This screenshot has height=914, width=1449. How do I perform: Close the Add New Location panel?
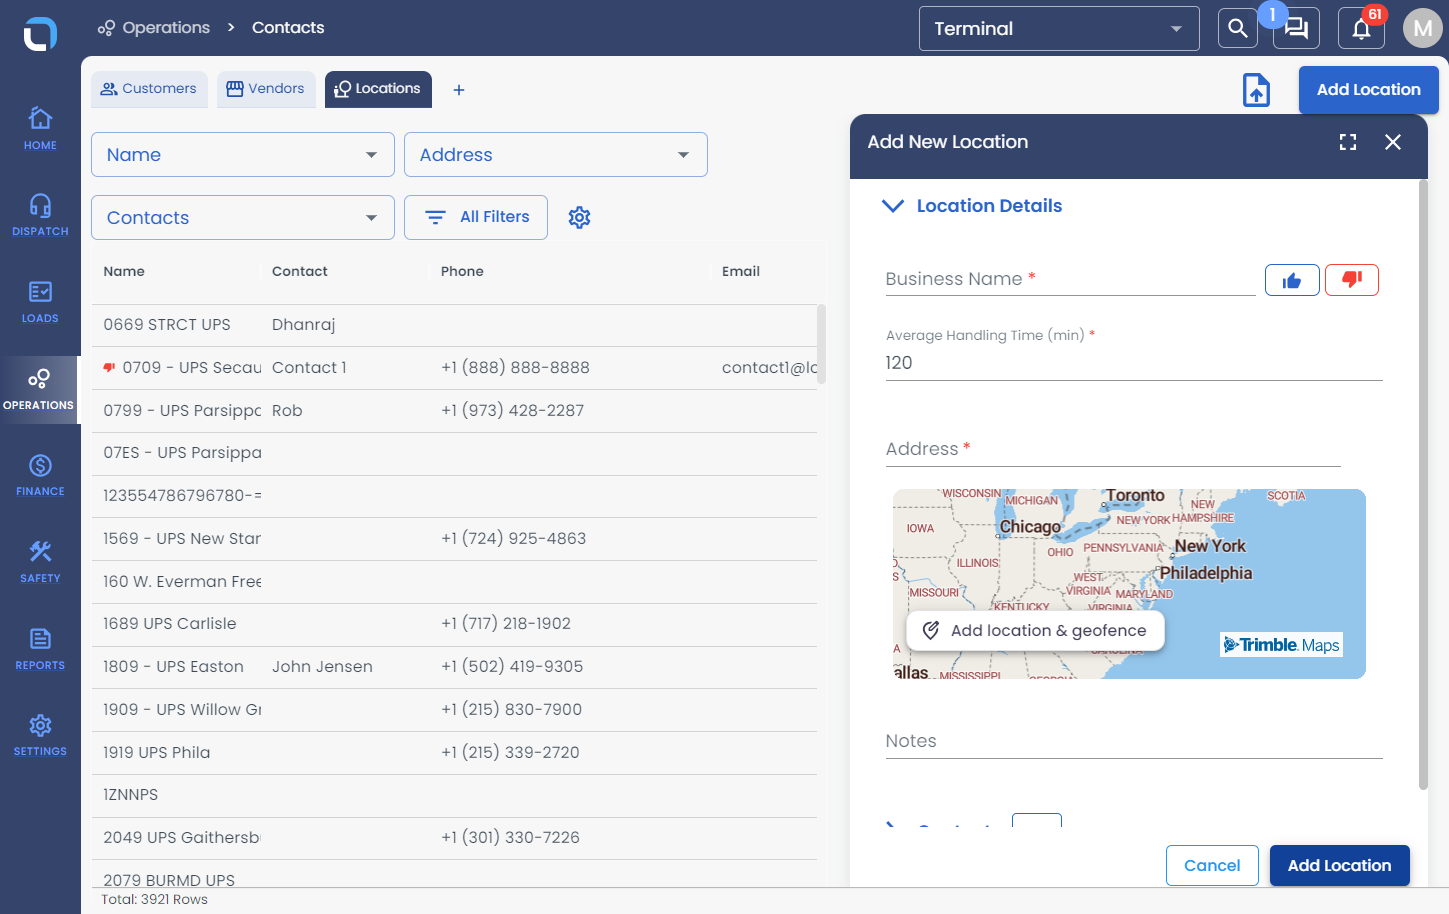1392,142
